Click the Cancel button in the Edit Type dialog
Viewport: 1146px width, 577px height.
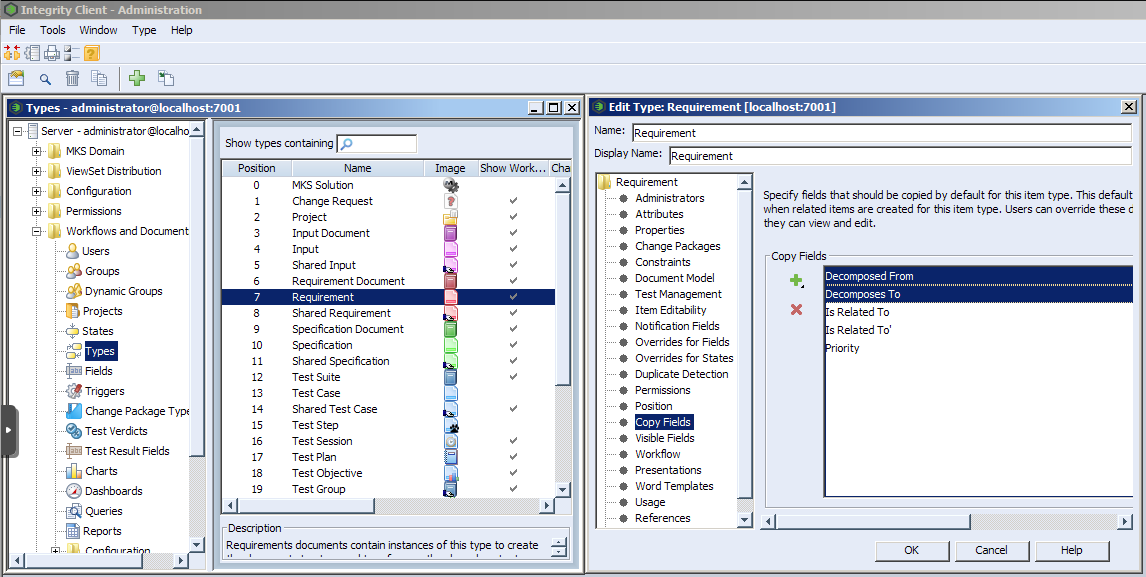[x=991, y=550]
